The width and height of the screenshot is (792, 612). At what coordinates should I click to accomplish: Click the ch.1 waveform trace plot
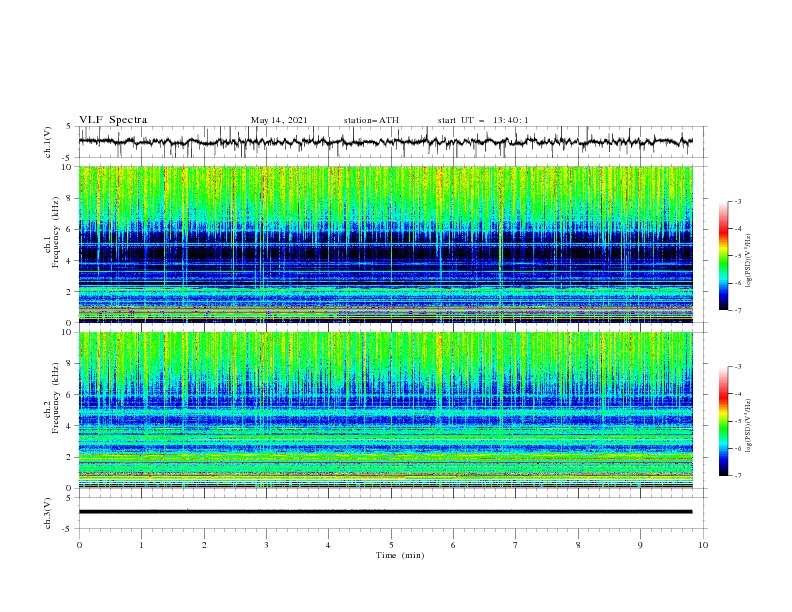click(x=385, y=142)
